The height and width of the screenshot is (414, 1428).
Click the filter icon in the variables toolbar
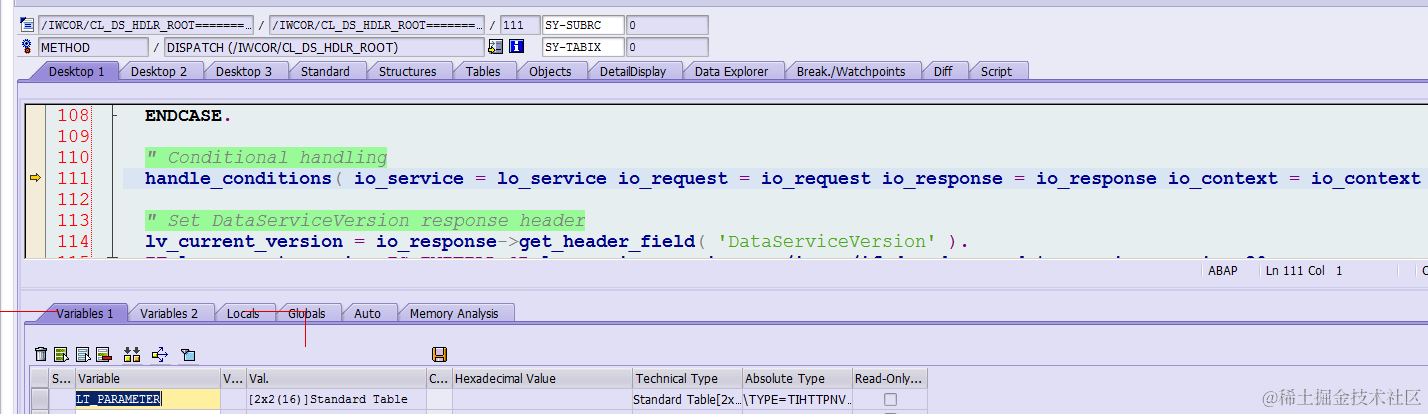pyautogui.click(x=187, y=354)
